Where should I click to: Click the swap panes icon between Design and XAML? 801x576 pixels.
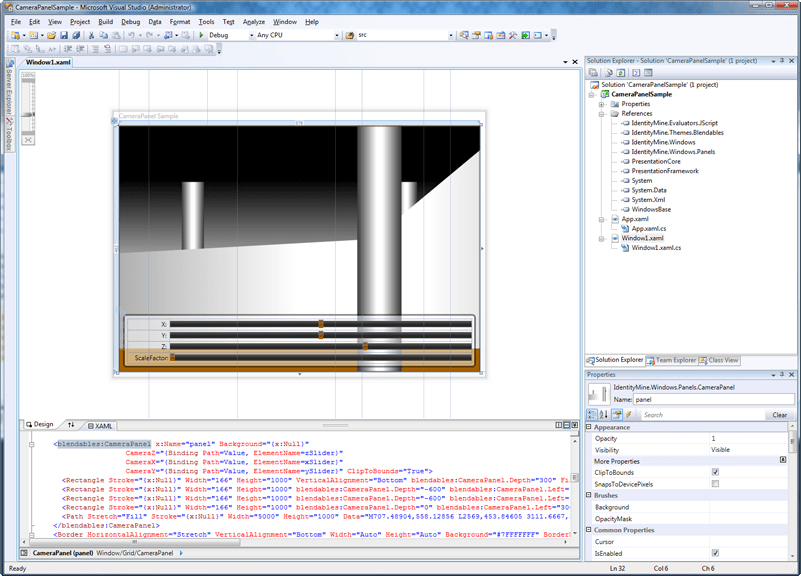coord(71,425)
